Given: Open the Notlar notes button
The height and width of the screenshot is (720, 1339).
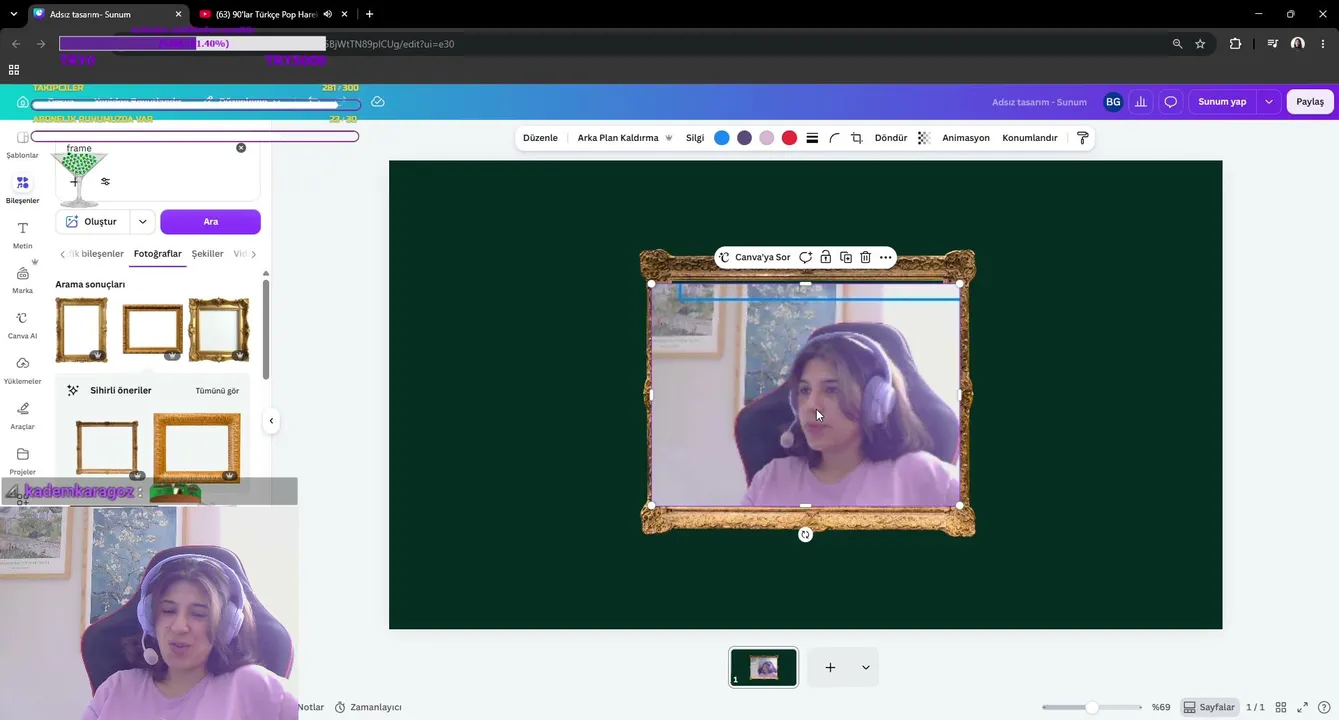Looking at the screenshot, I should 311,707.
